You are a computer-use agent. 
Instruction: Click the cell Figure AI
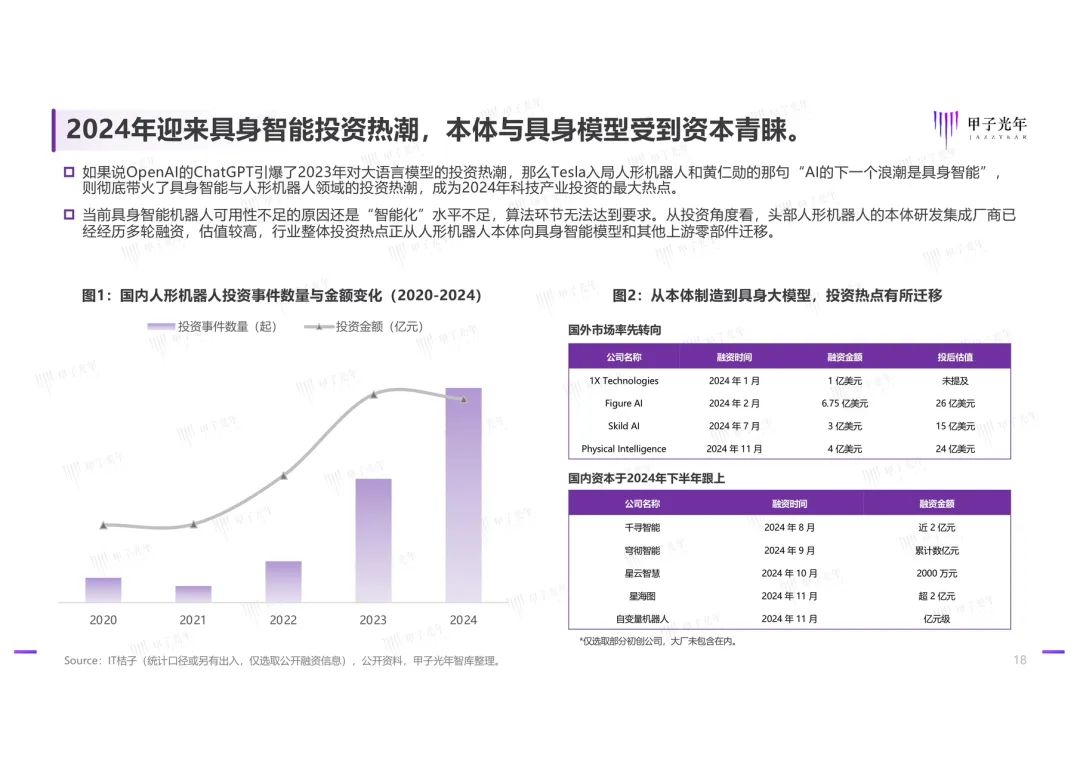(624, 404)
